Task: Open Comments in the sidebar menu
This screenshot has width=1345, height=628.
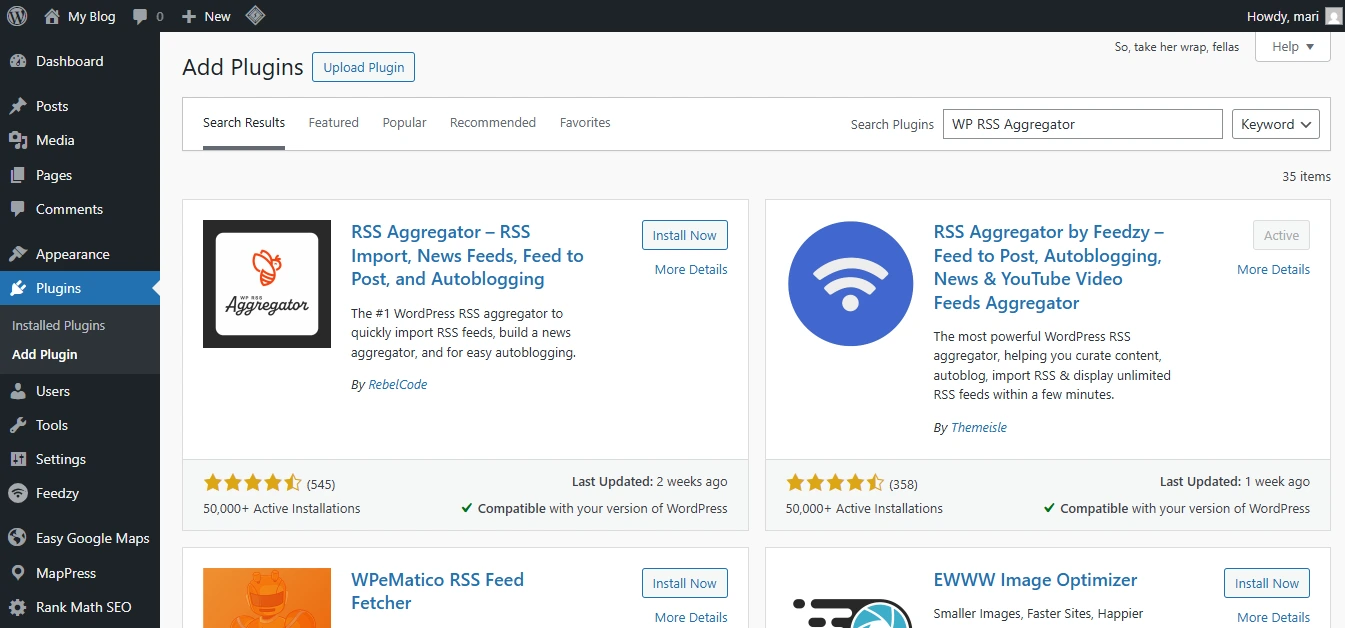Action: pos(80,209)
